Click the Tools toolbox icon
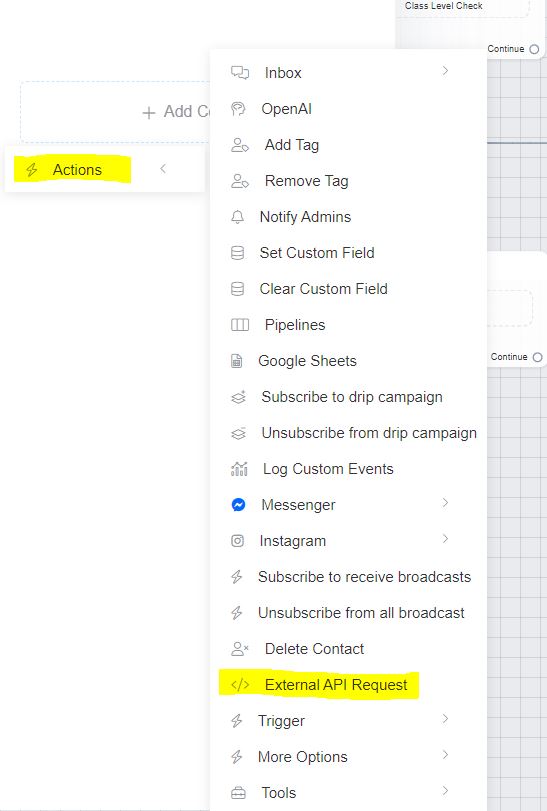The image size is (547, 811). [x=238, y=792]
